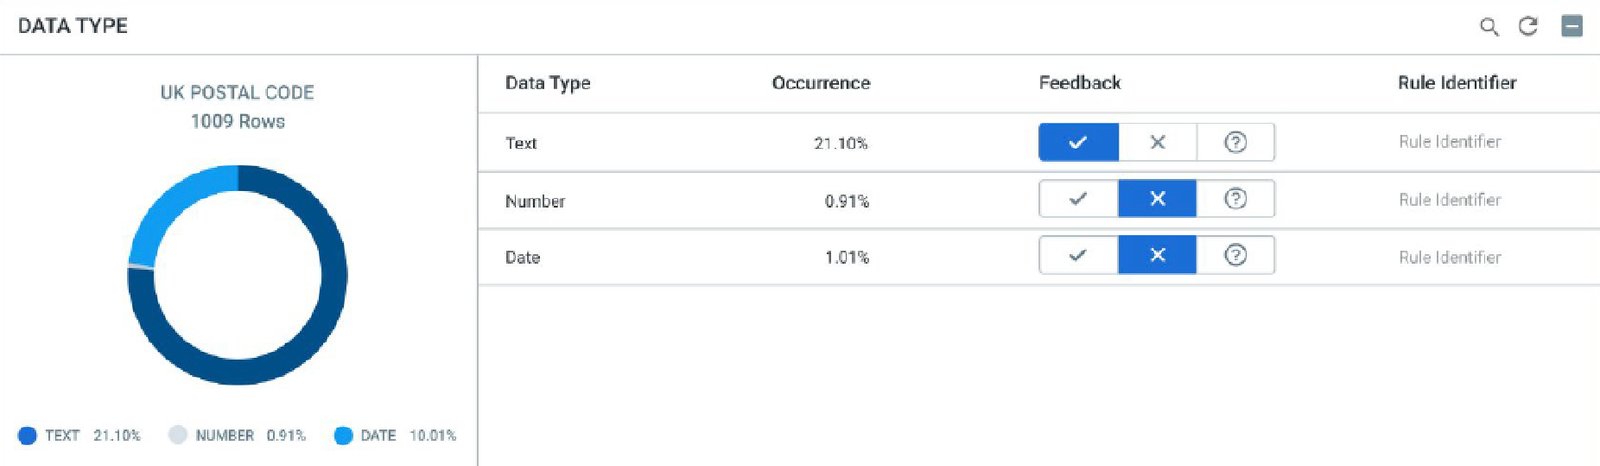Click the Date row Rule Identifier field

[1450, 257]
